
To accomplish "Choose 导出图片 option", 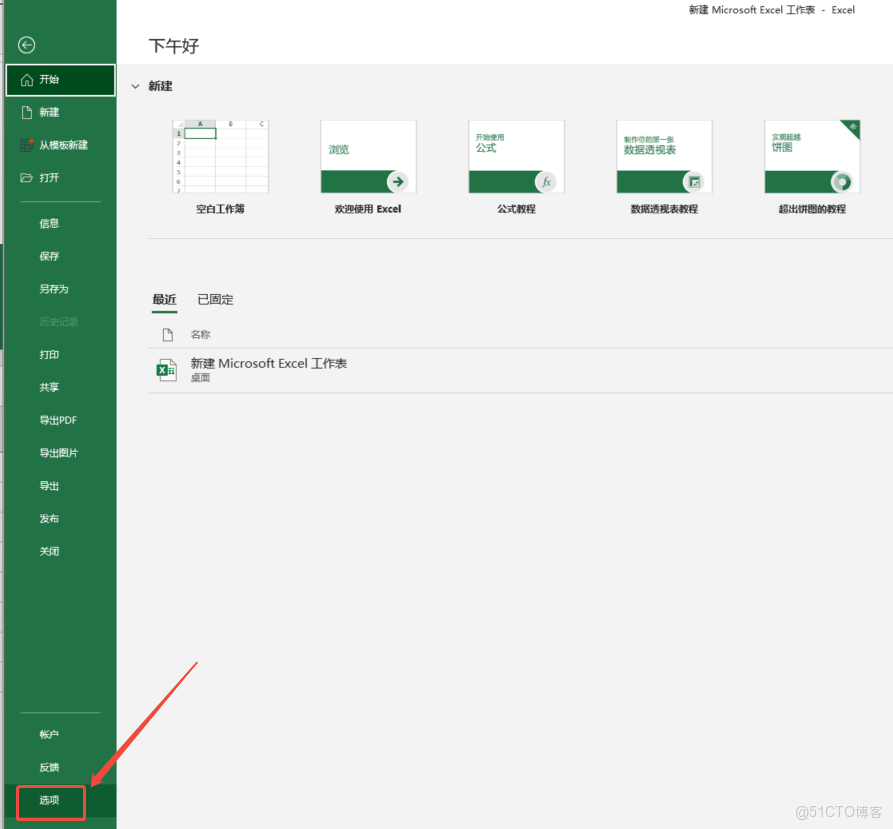I will coord(60,453).
